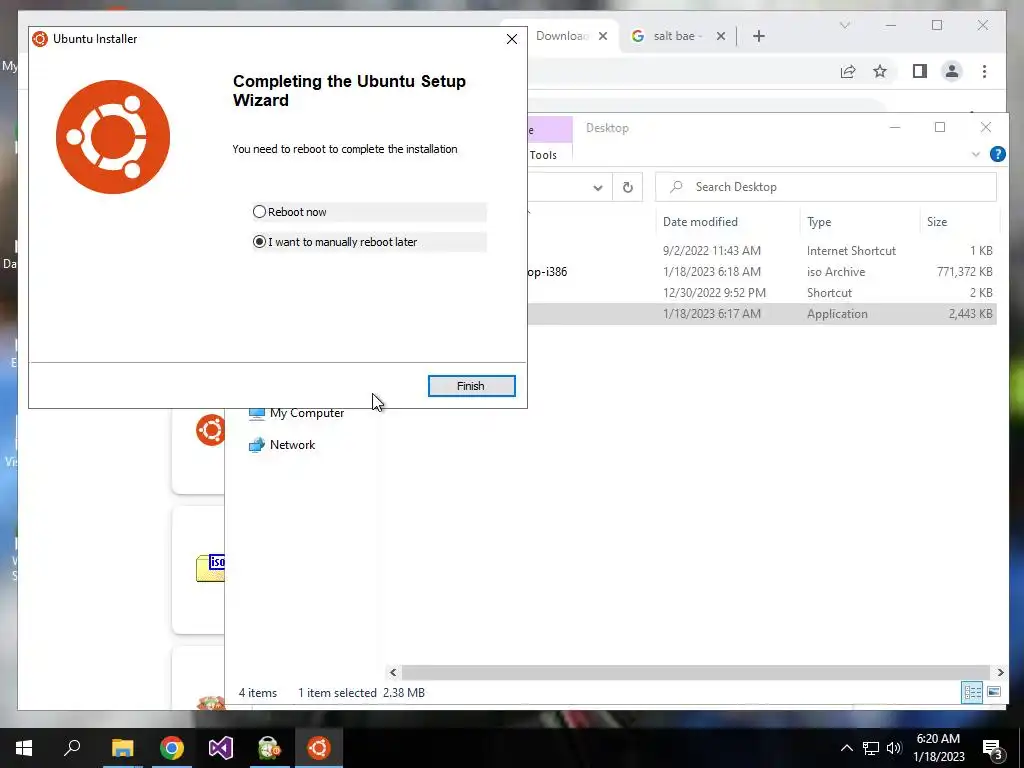Expand the address bar history dropdown
This screenshot has width=1024, height=768.
[598, 187]
